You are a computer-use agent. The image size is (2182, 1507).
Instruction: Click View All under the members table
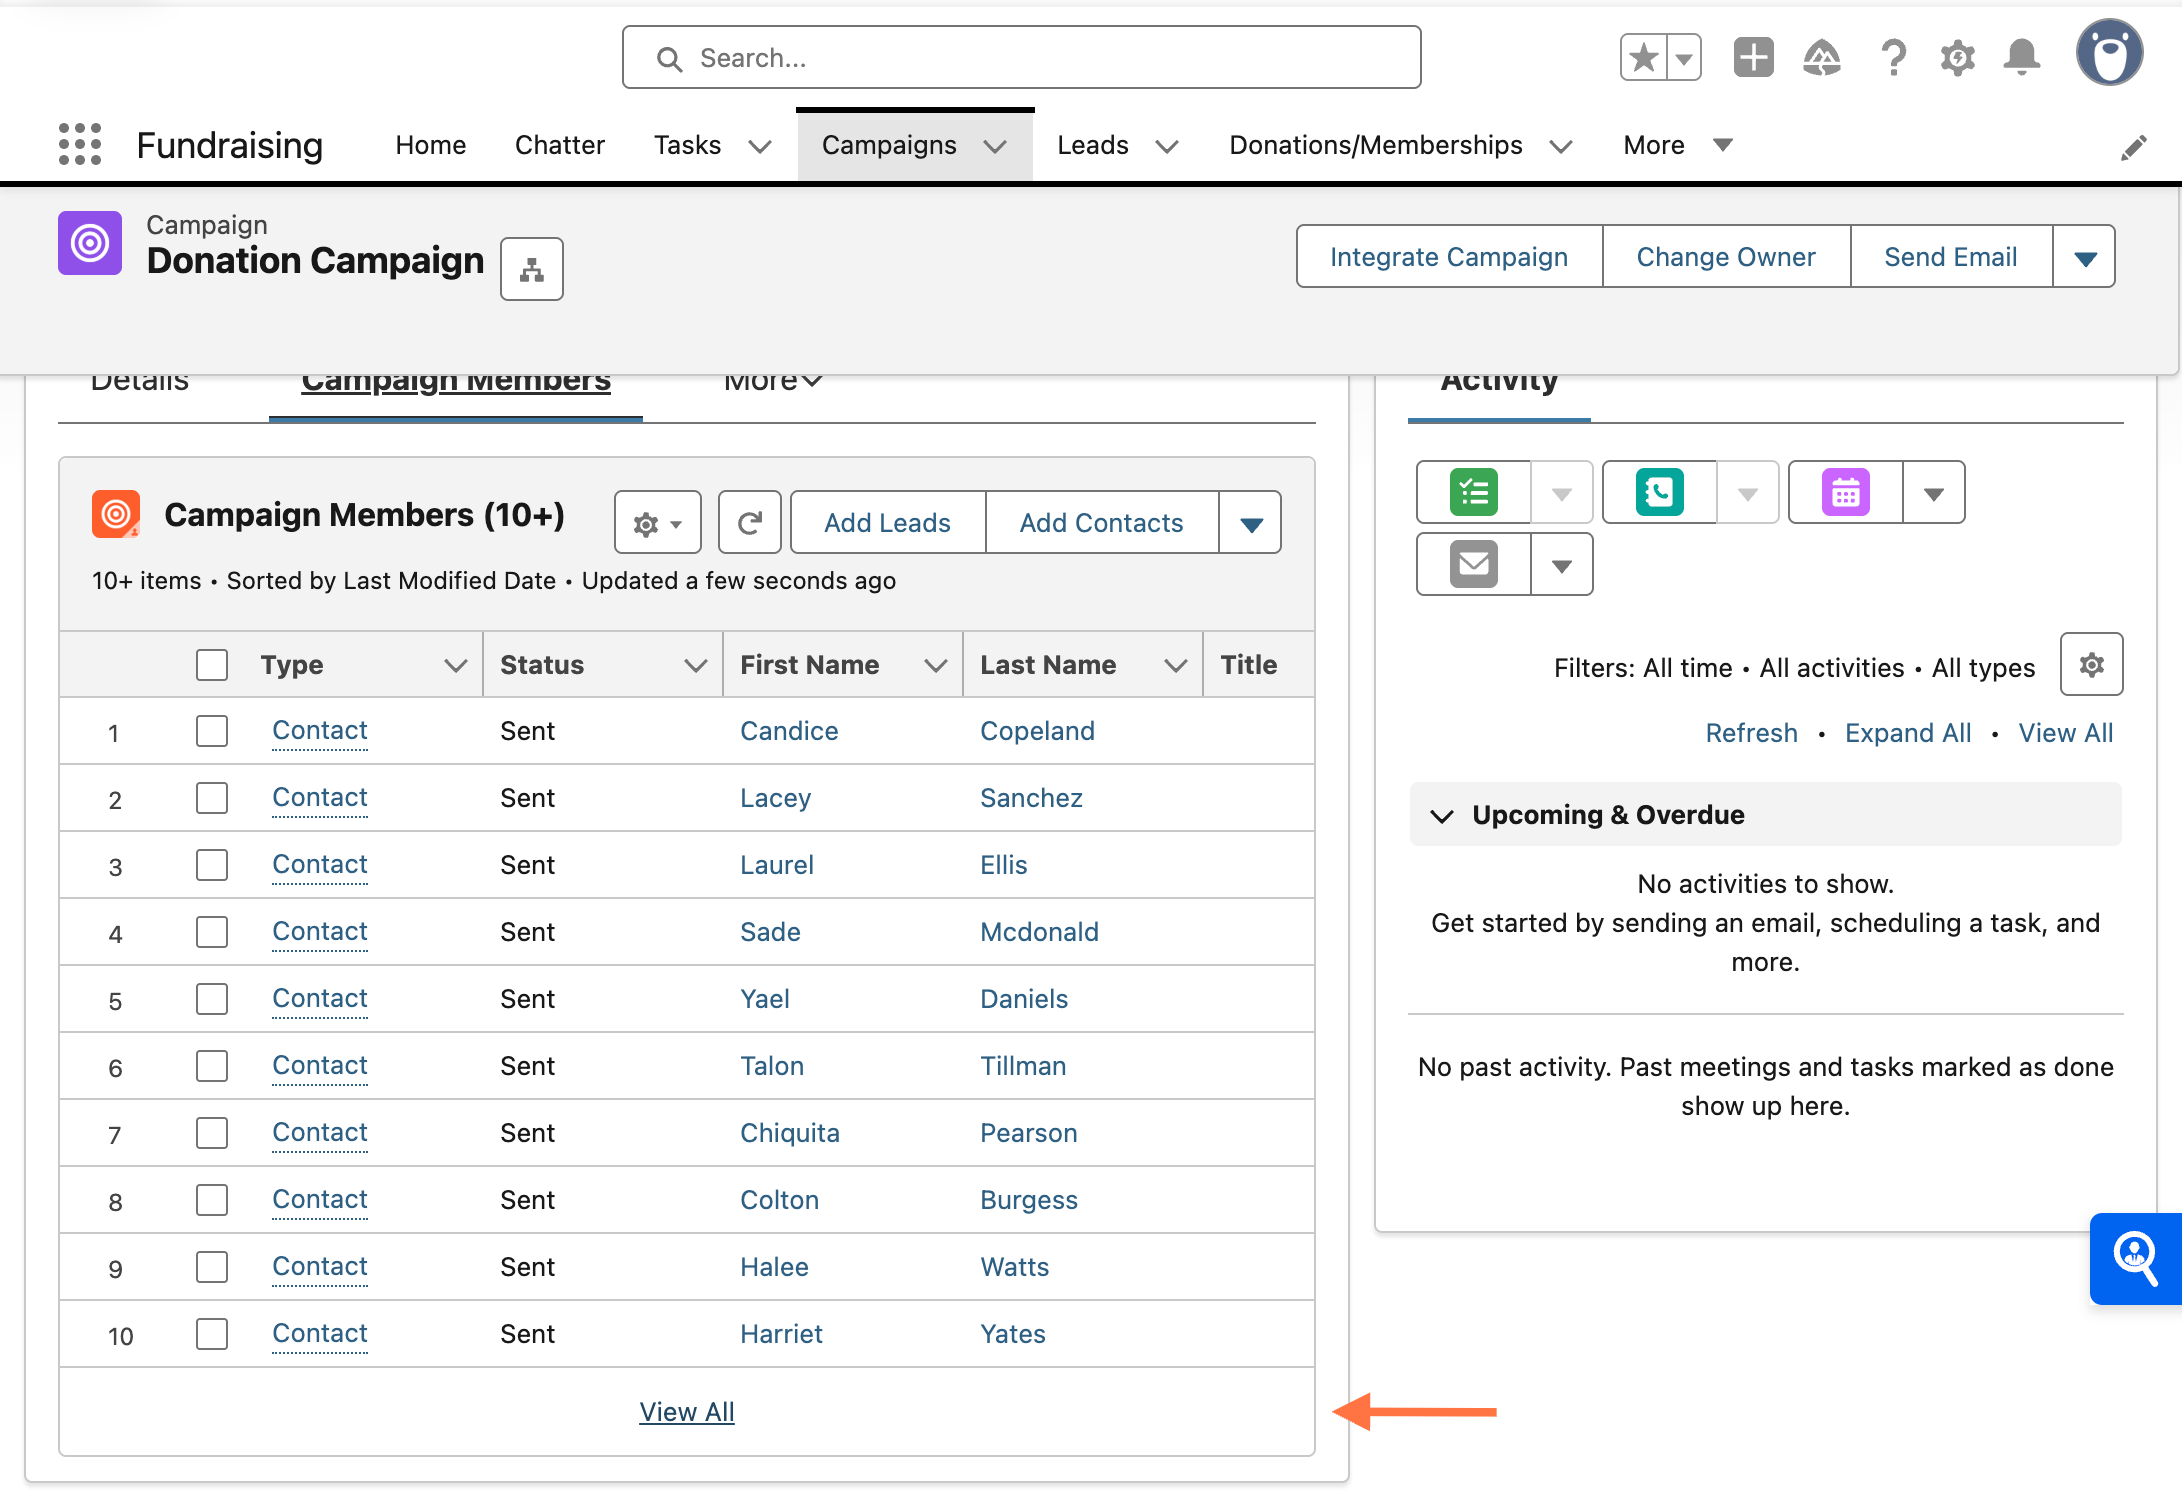pyautogui.click(x=687, y=1412)
